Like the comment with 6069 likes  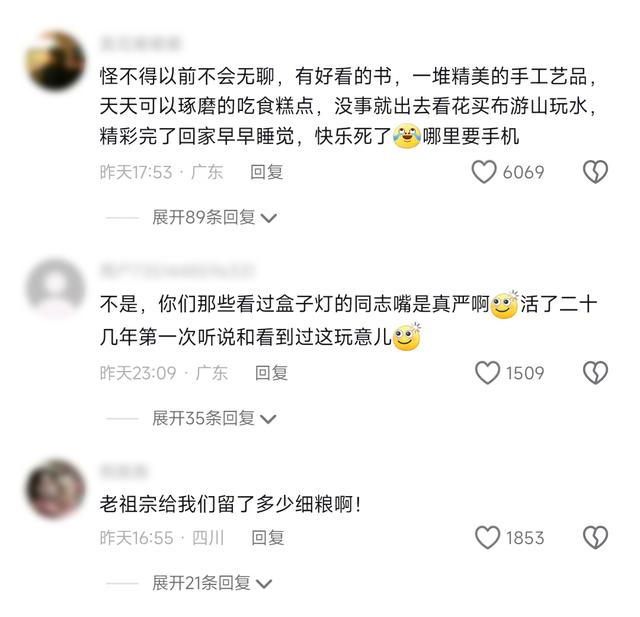pos(484,172)
